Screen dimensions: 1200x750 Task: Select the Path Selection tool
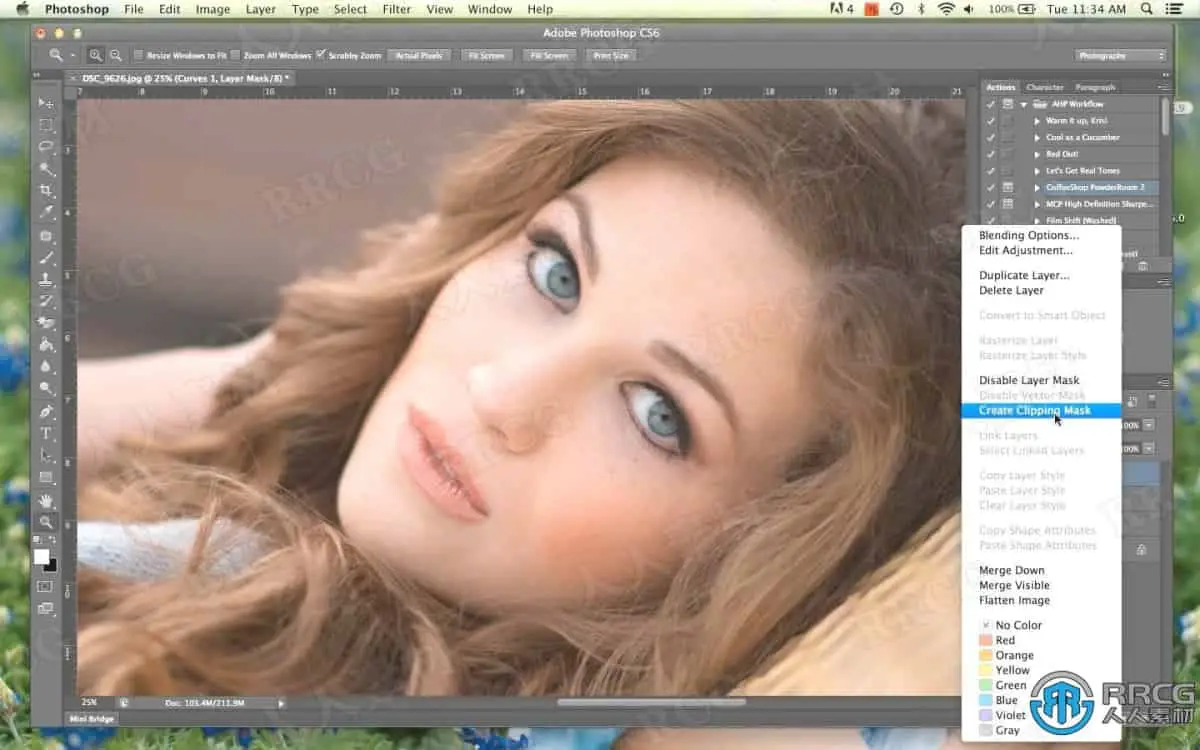[46, 456]
